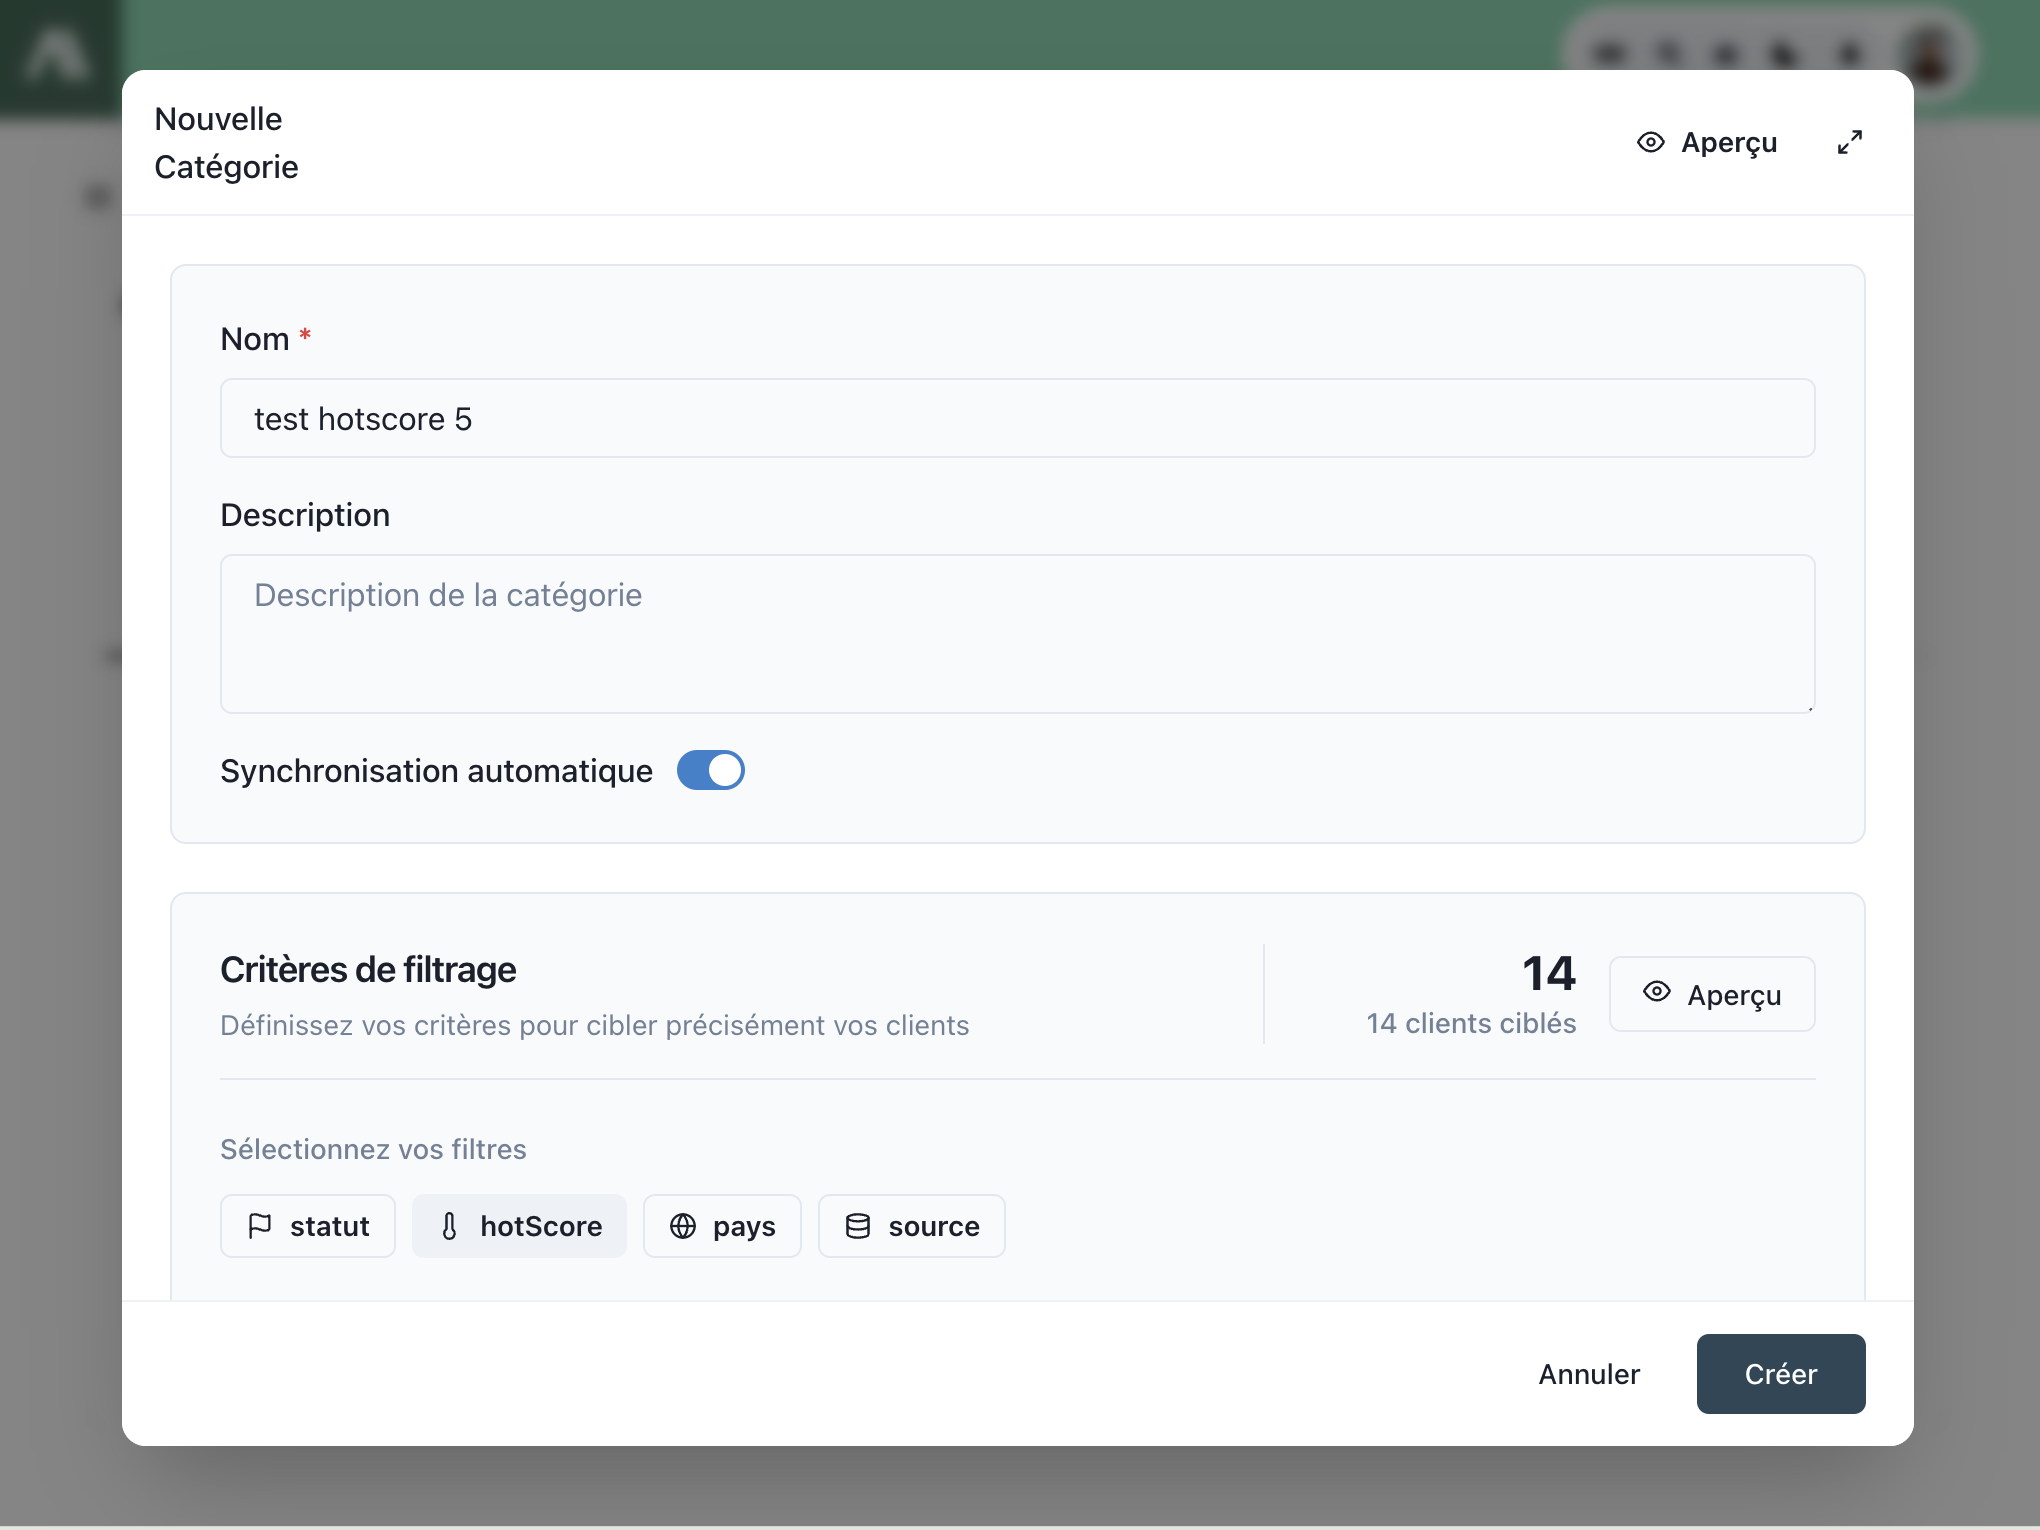Click the Description textarea resize handle

click(1809, 707)
